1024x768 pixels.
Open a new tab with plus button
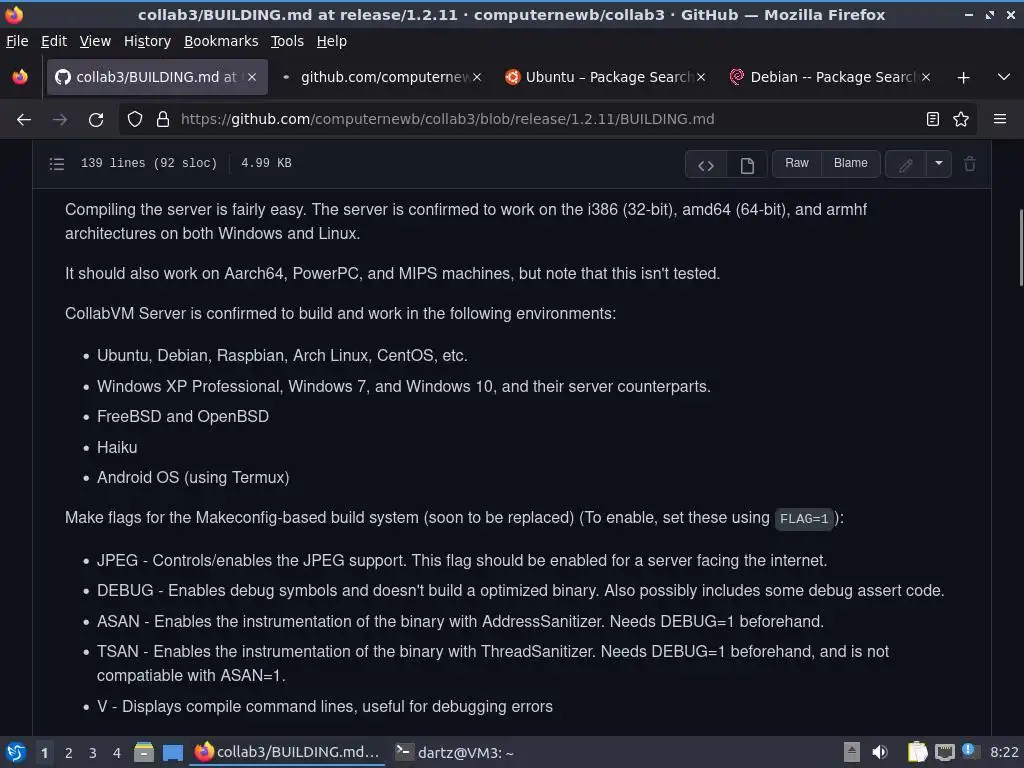[963, 78]
